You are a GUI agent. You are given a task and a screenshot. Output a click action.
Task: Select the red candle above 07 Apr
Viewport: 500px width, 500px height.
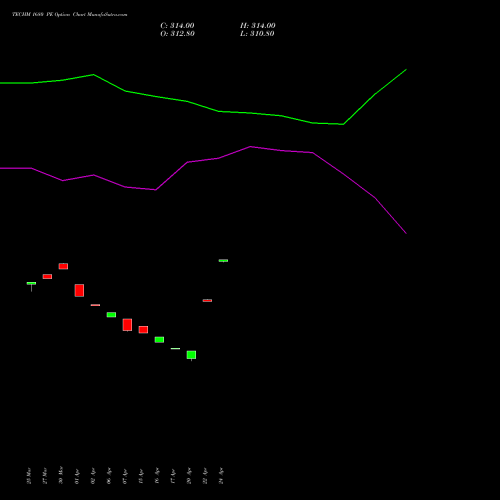point(127,325)
